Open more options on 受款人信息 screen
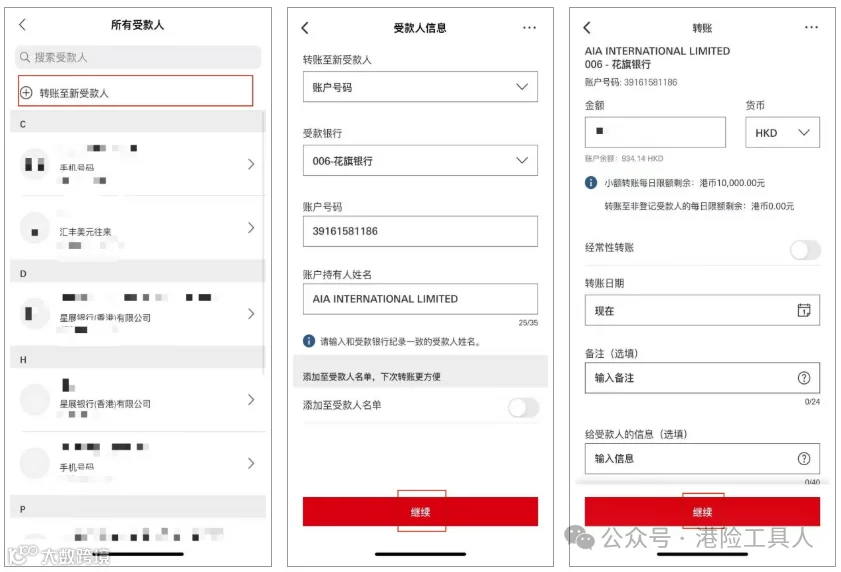 coord(529,28)
